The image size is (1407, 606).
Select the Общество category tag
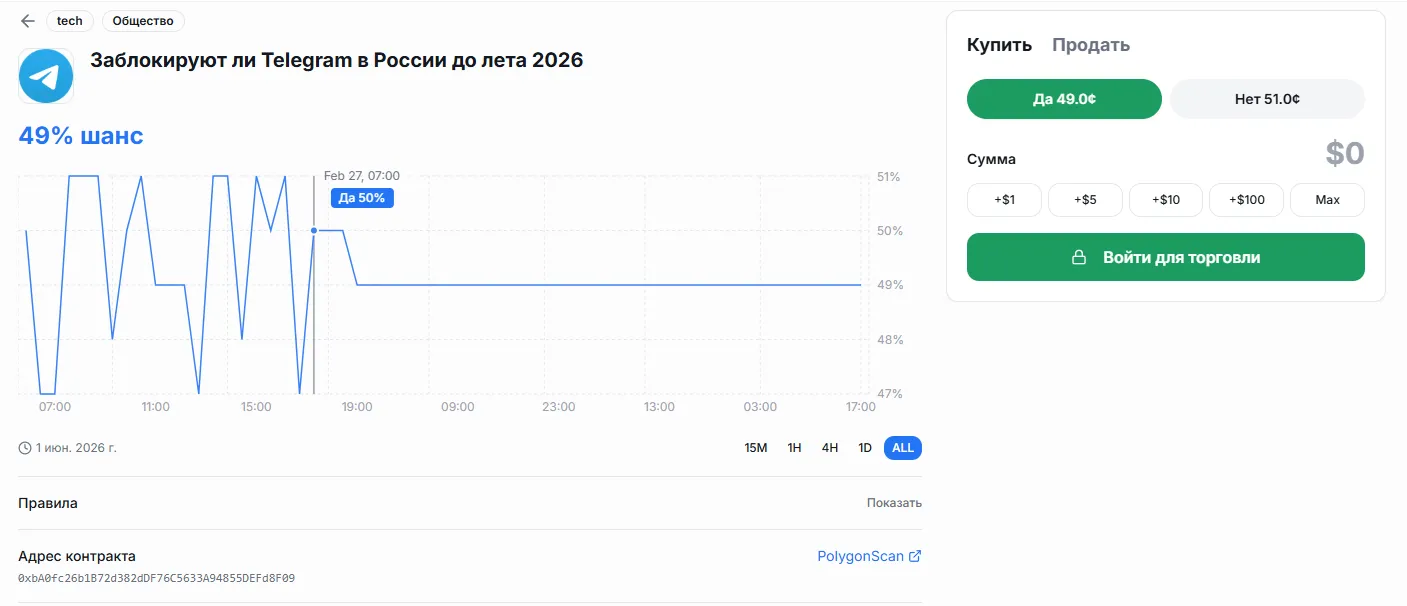coord(143,21)
